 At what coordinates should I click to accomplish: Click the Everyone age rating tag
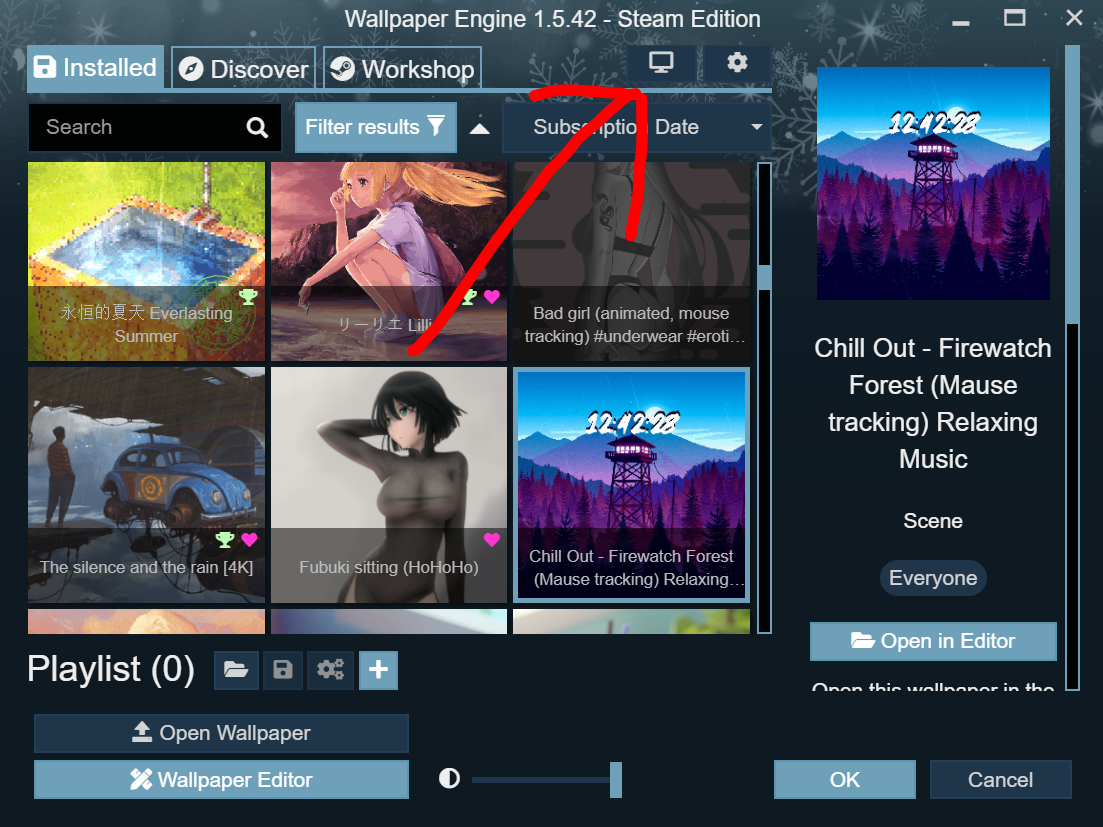pyautogui.click(x=933, y=578)
